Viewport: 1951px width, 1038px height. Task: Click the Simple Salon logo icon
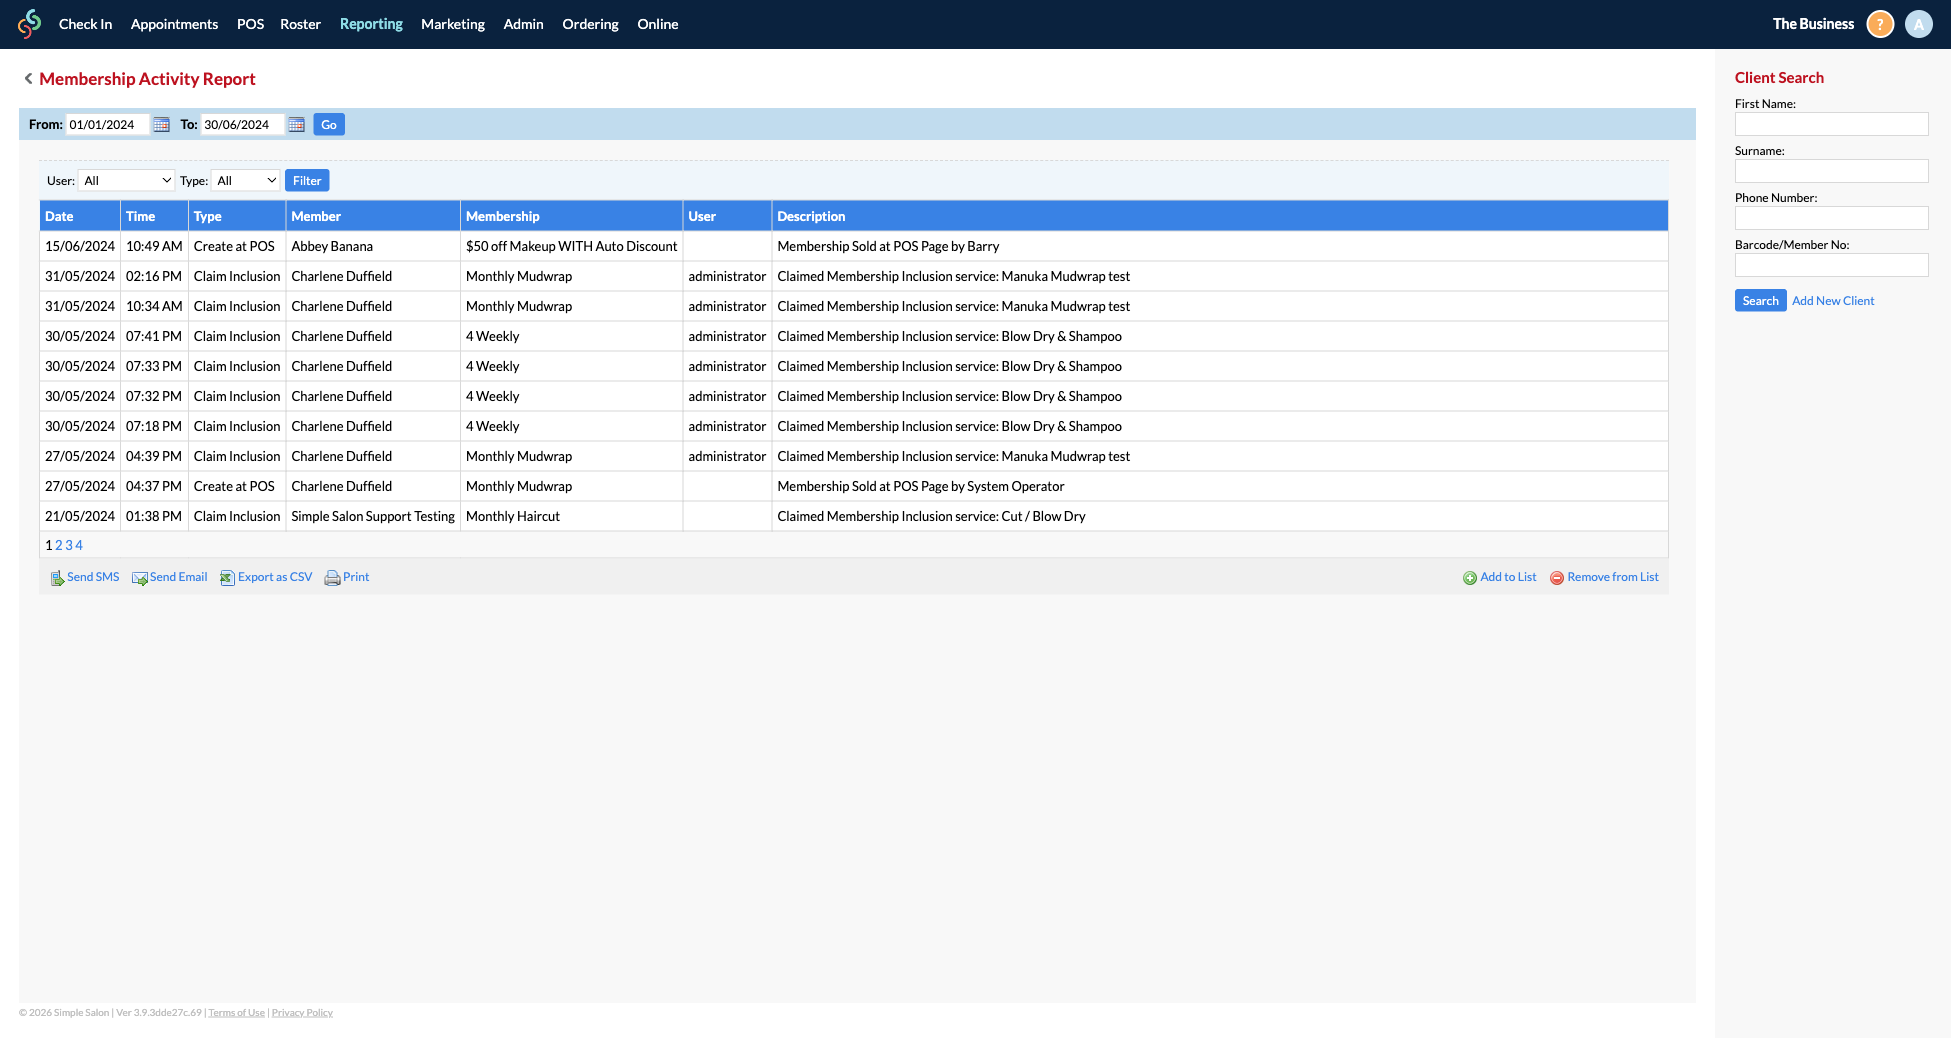pos(30,24)
